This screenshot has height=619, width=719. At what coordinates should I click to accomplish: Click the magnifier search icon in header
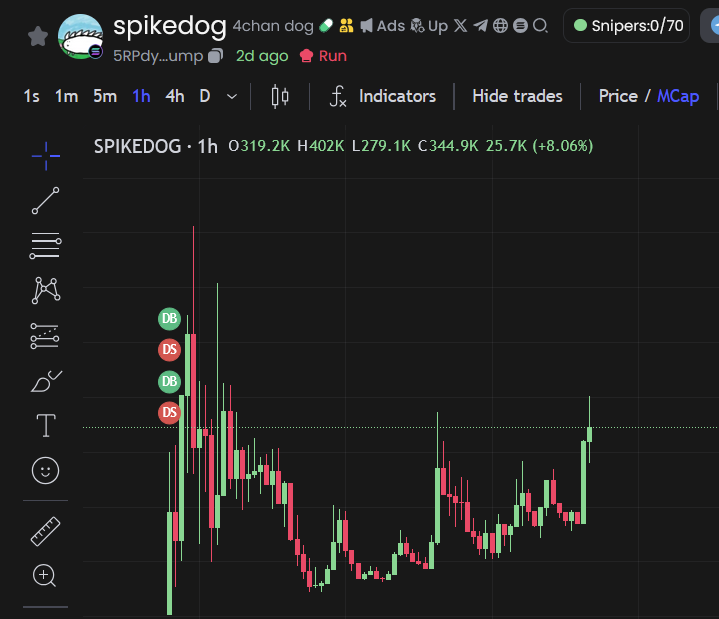pyautogui.click(x=541, y=26)
